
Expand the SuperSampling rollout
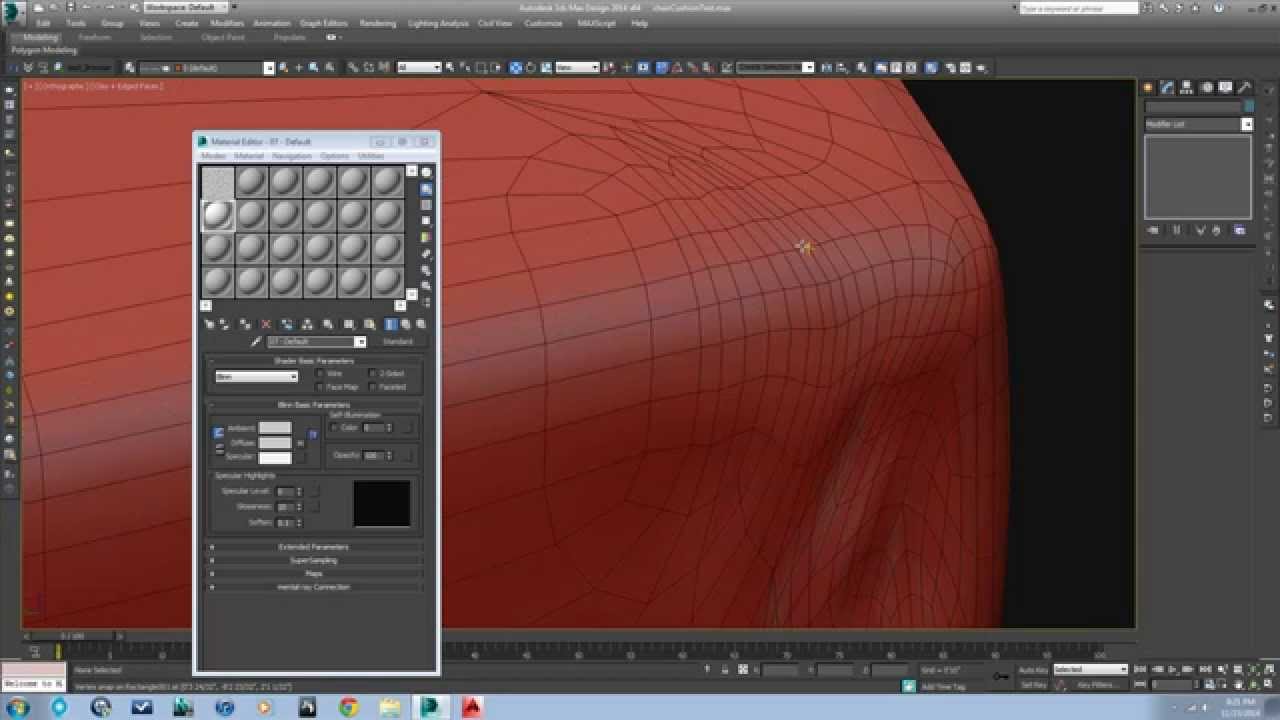point(314,561)
